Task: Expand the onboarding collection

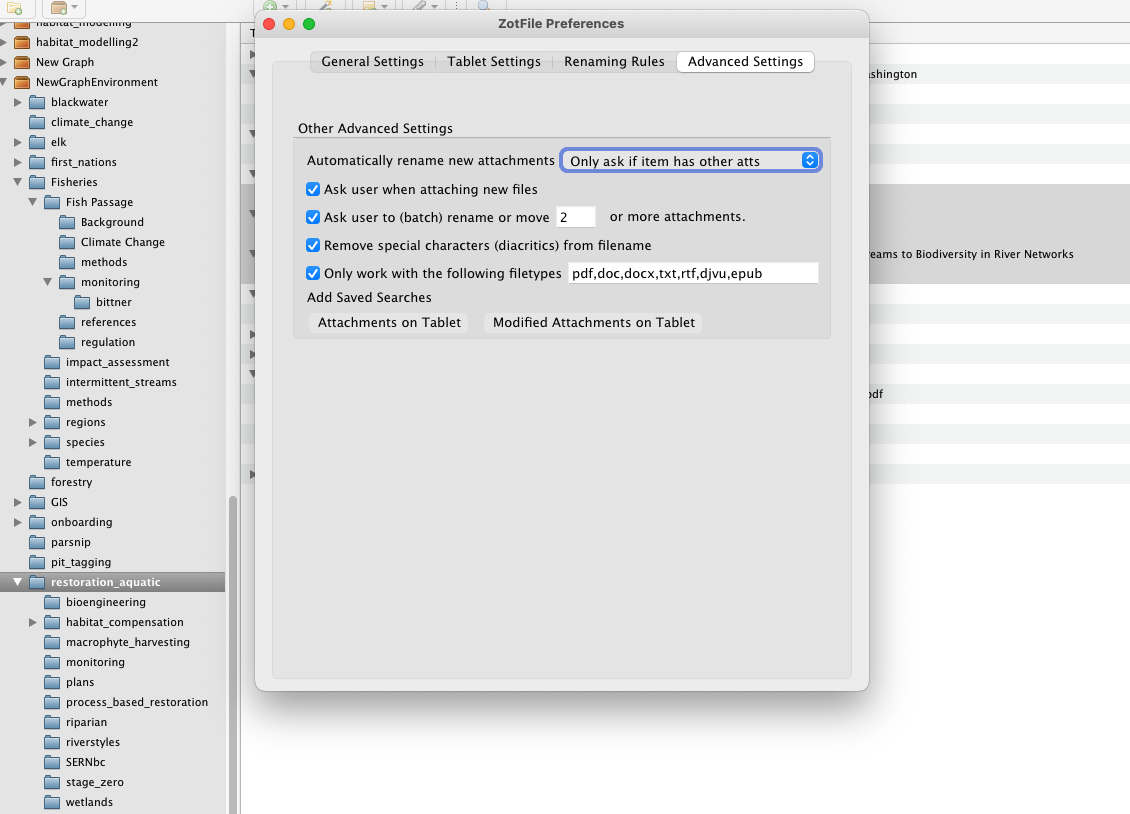Action: [18, 522]
